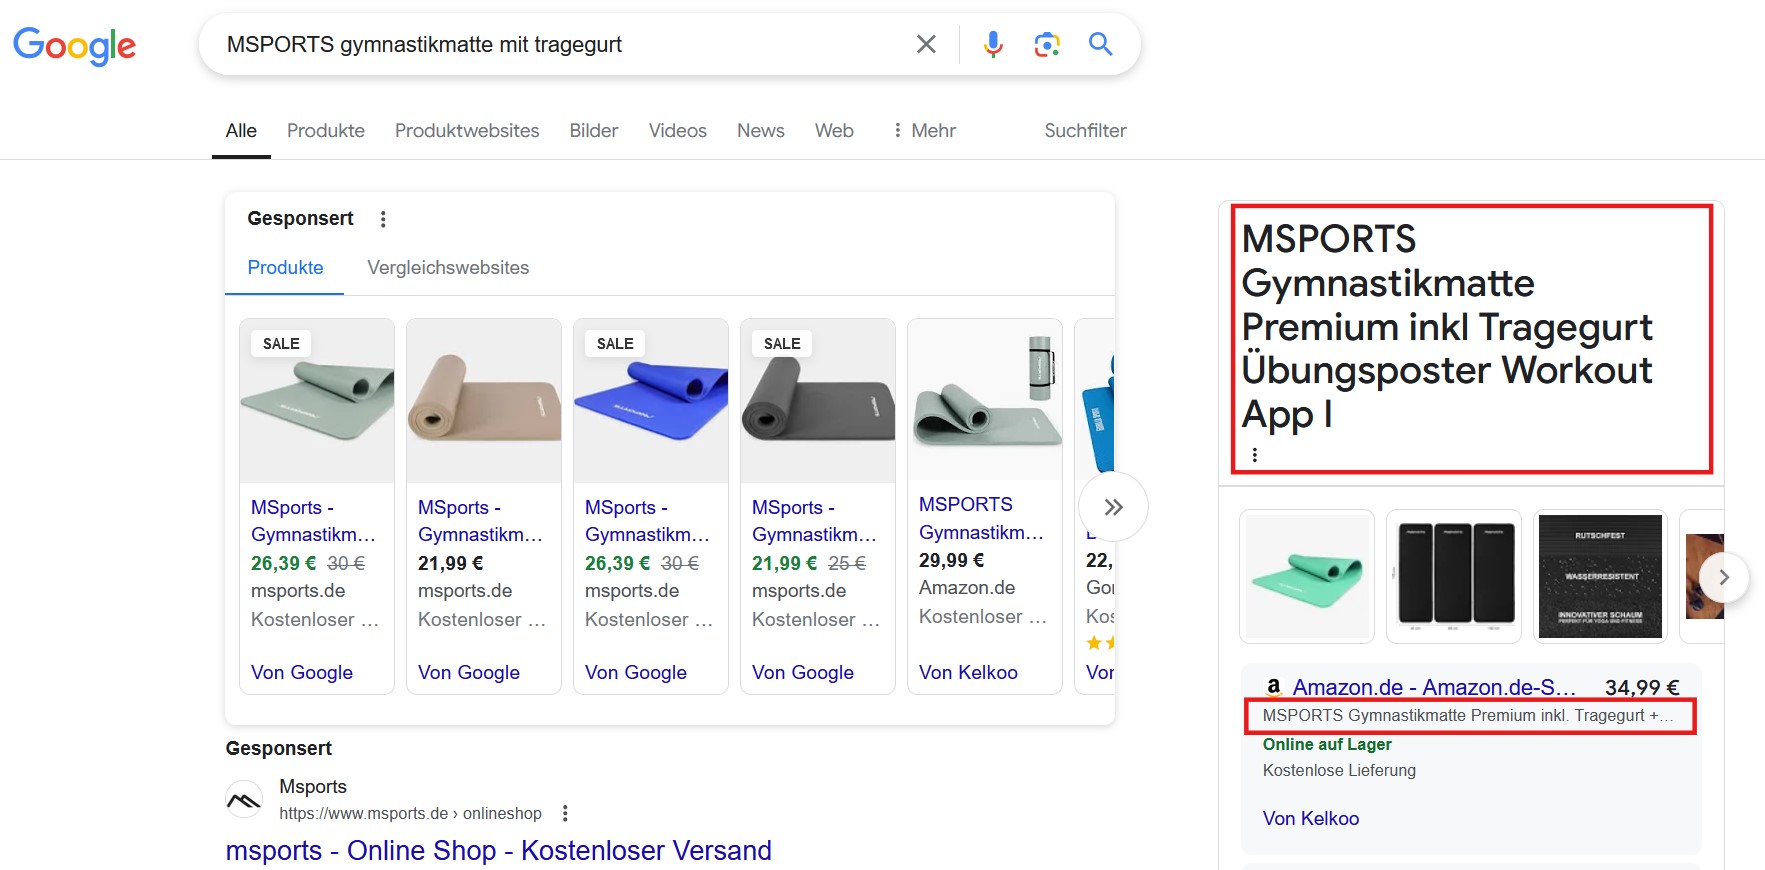Click the Kostenlose Lieferung text in the Amazon offer card
Screen dimensions: 1765x870
coord(1339,770)
